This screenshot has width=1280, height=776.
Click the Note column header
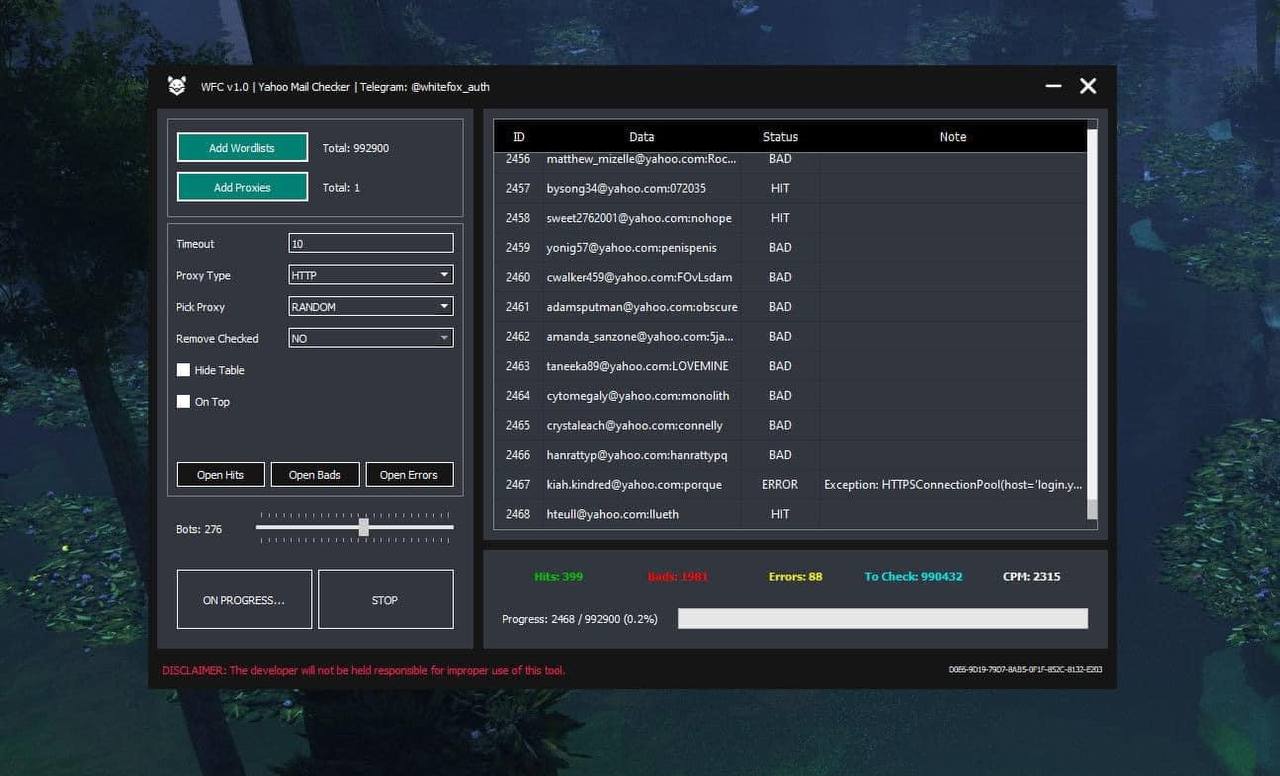(x=953, y=137)
